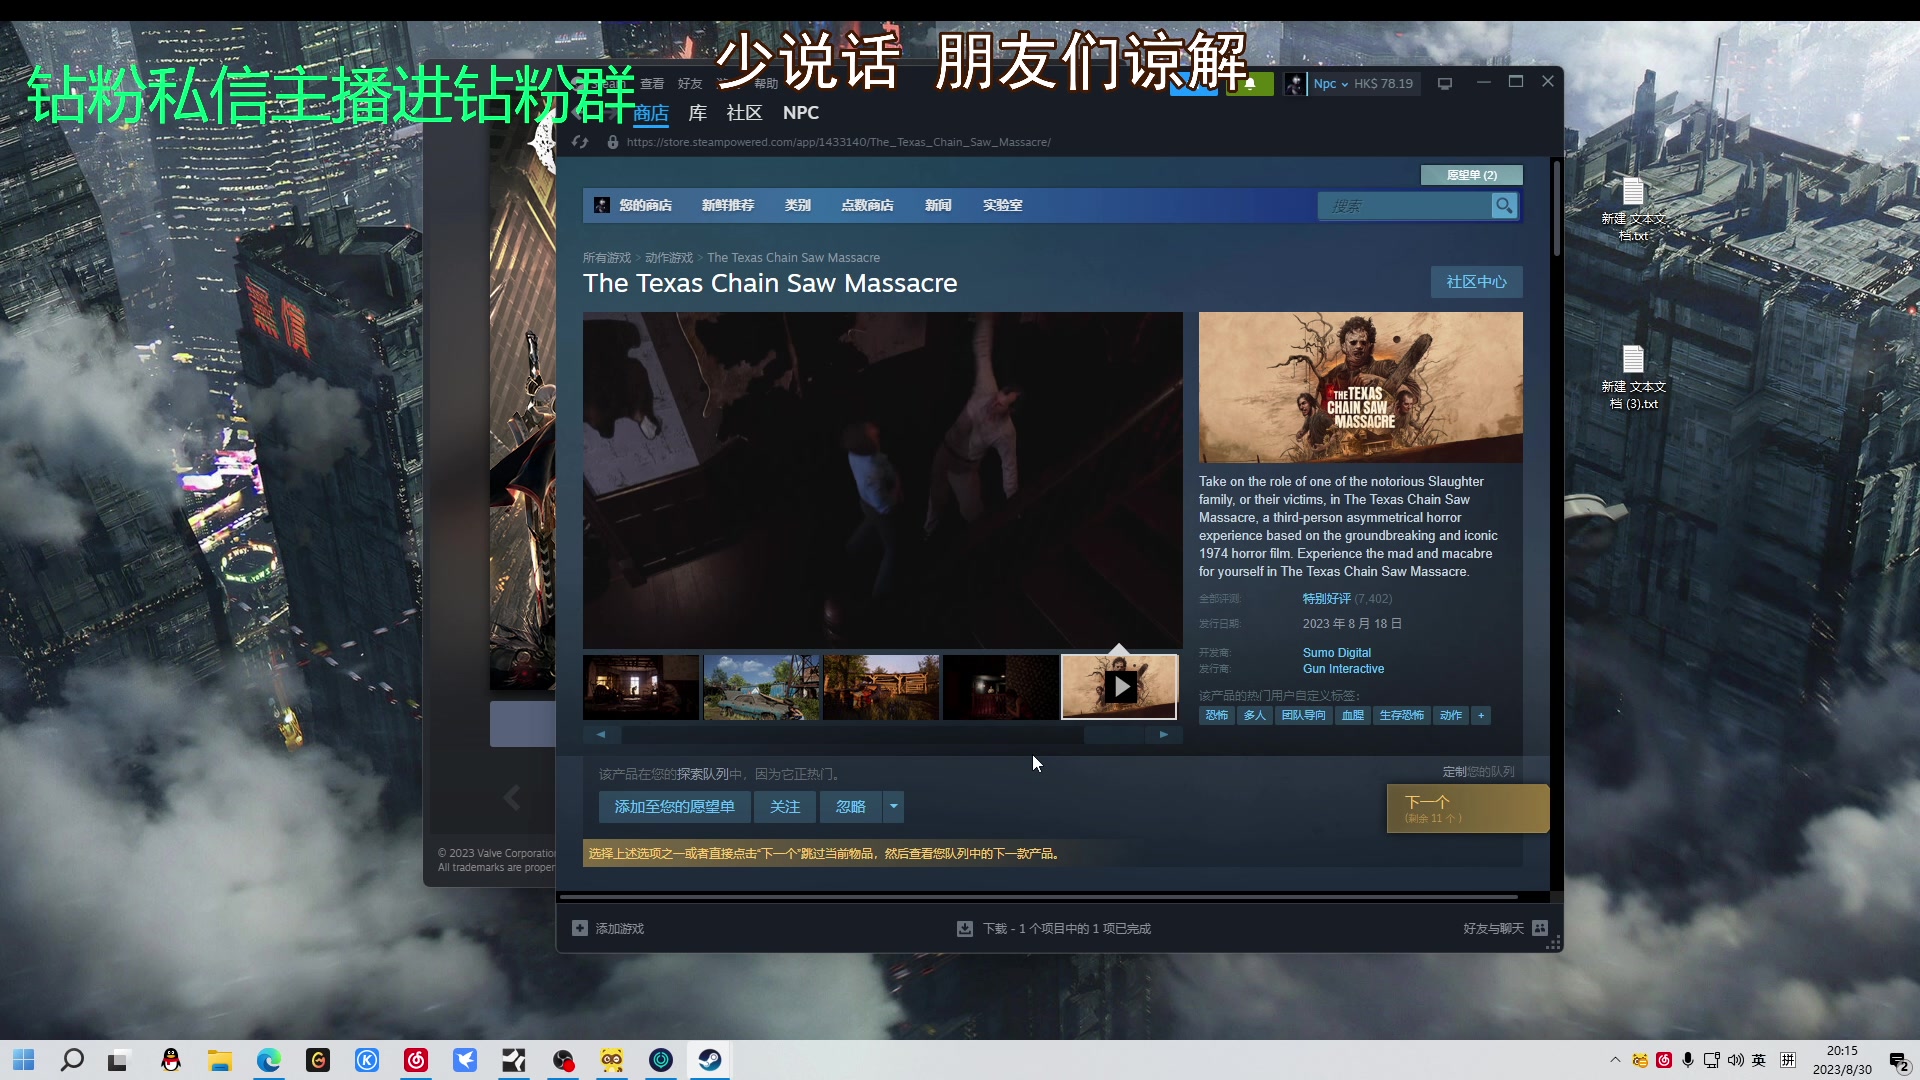Click the downloads status icon
Image resolution: width=1920 pixels, height=1080 pixels.
(965, 928)
